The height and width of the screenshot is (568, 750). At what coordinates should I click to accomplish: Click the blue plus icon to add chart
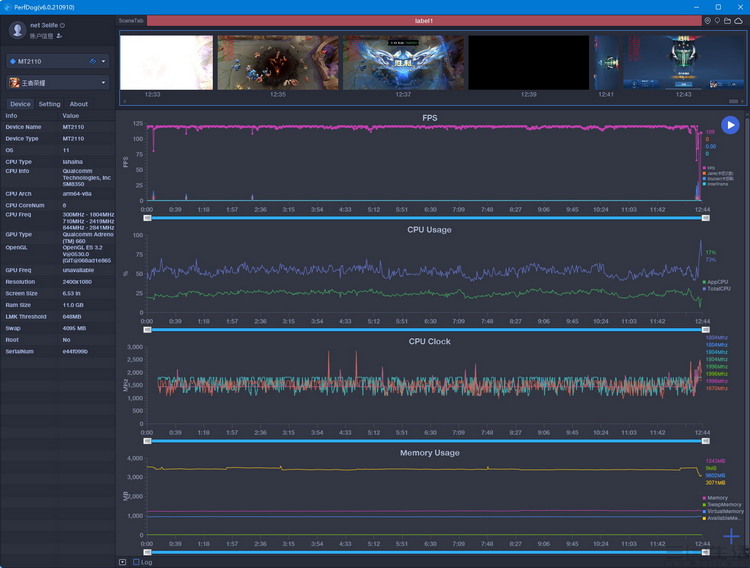(731, 537)
